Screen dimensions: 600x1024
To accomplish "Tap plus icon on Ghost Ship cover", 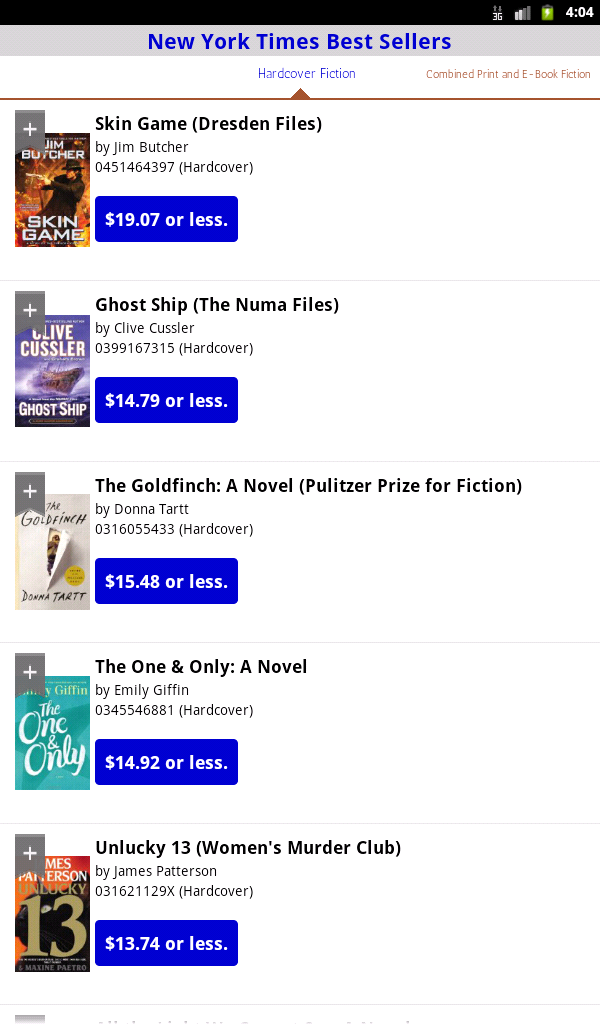I will [30, 310].
